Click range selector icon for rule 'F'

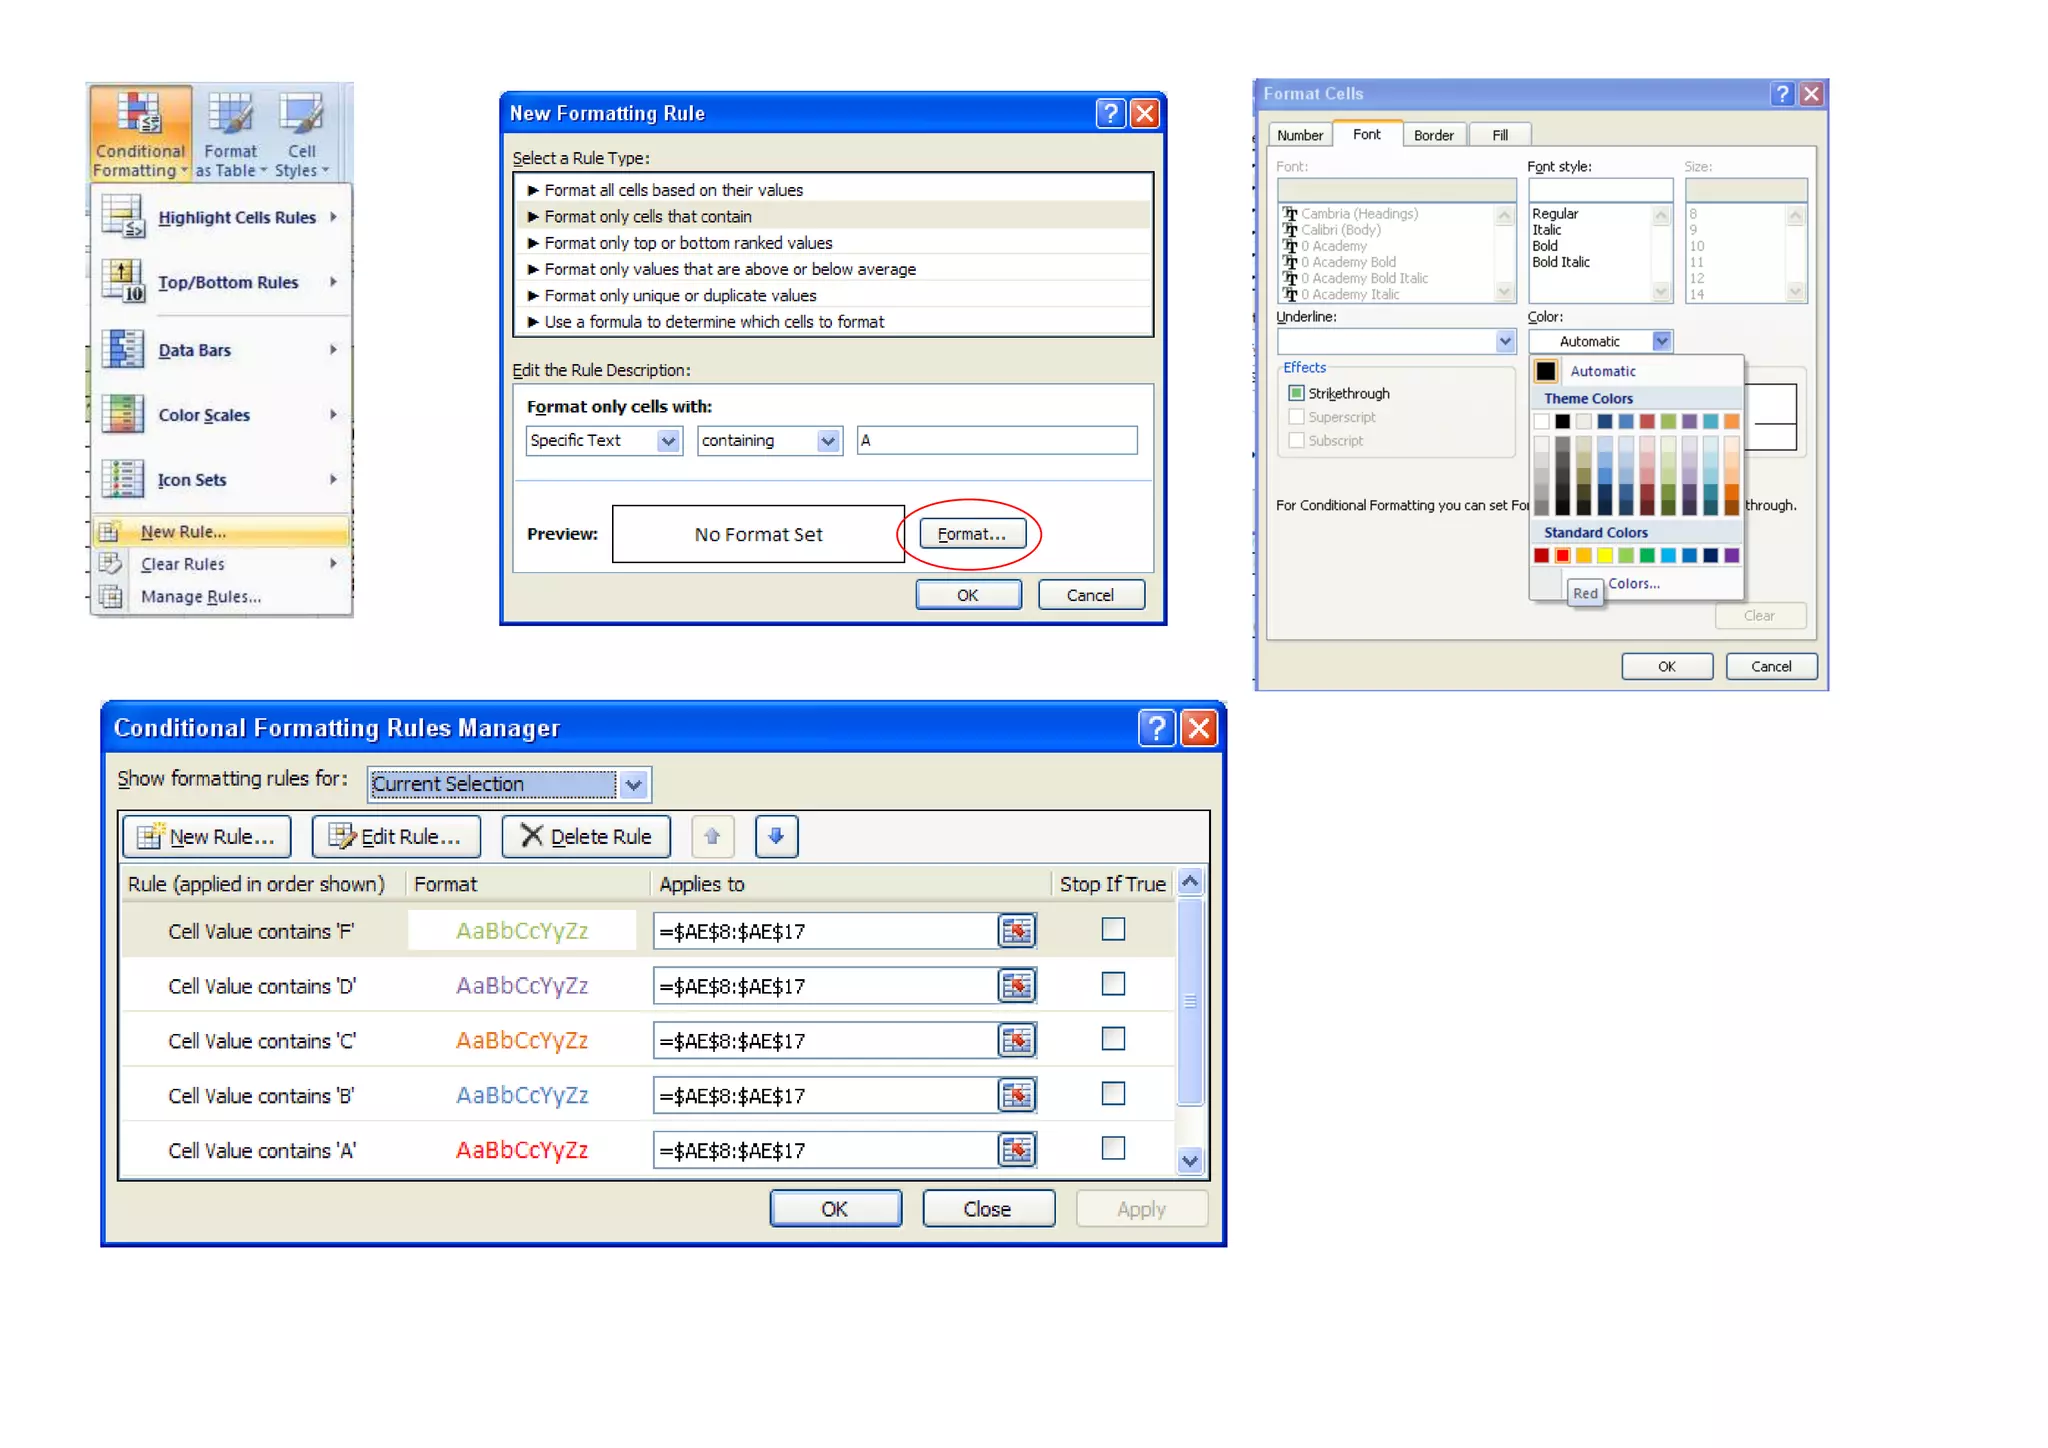[x=1017, y=931]
